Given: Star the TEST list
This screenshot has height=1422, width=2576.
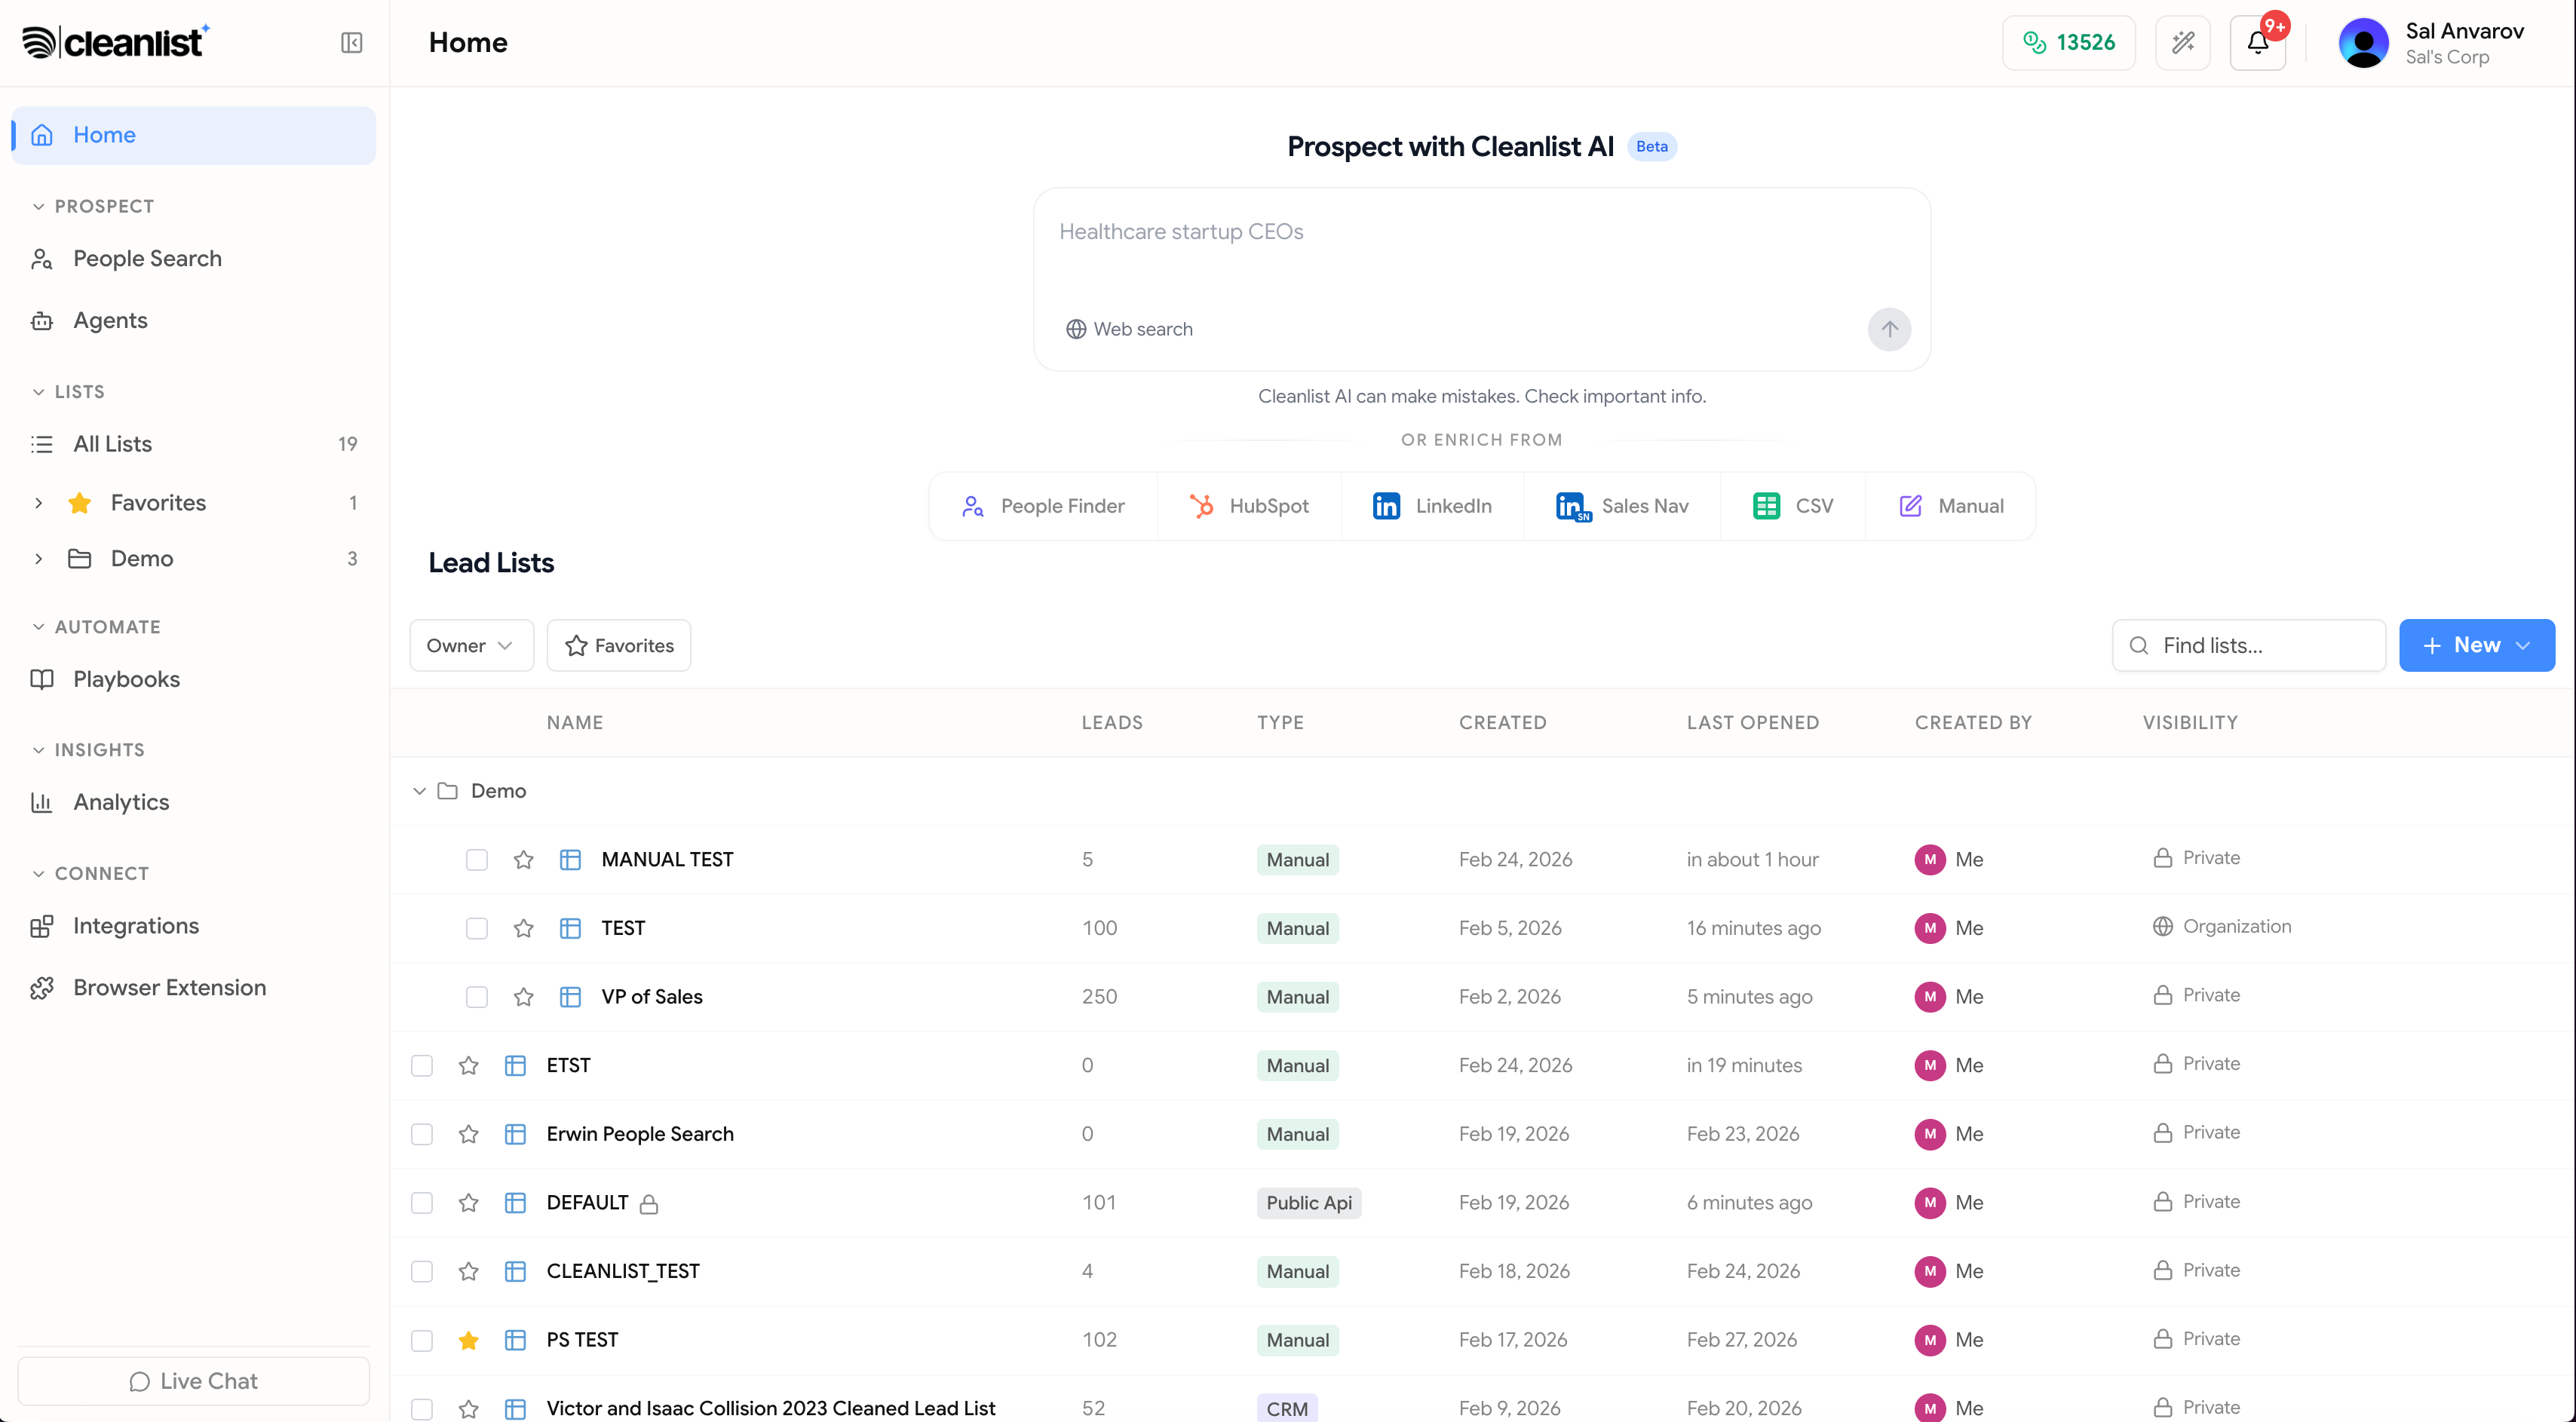Looking at the screenshot, I should click(x=523, y=928).
